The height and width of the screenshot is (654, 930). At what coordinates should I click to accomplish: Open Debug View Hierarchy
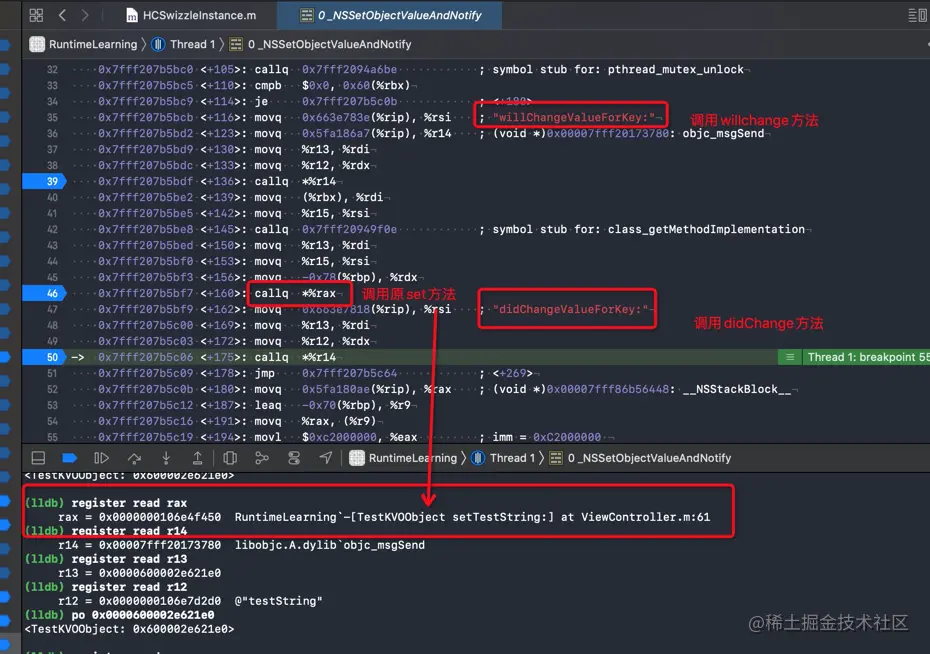[x=230, y=458]
